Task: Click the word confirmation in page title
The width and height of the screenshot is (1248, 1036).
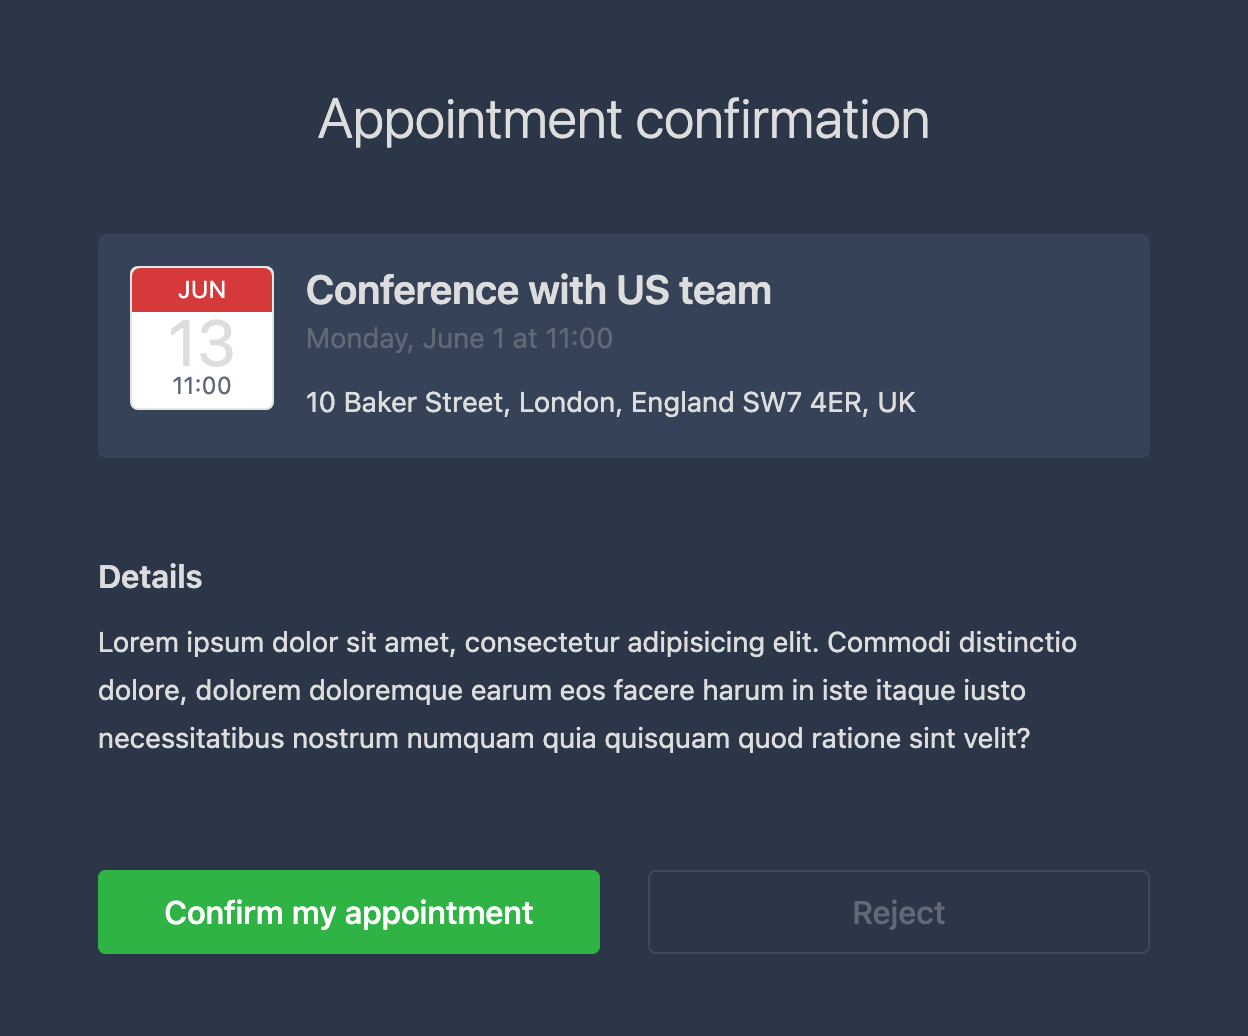Action: (783, 119)
